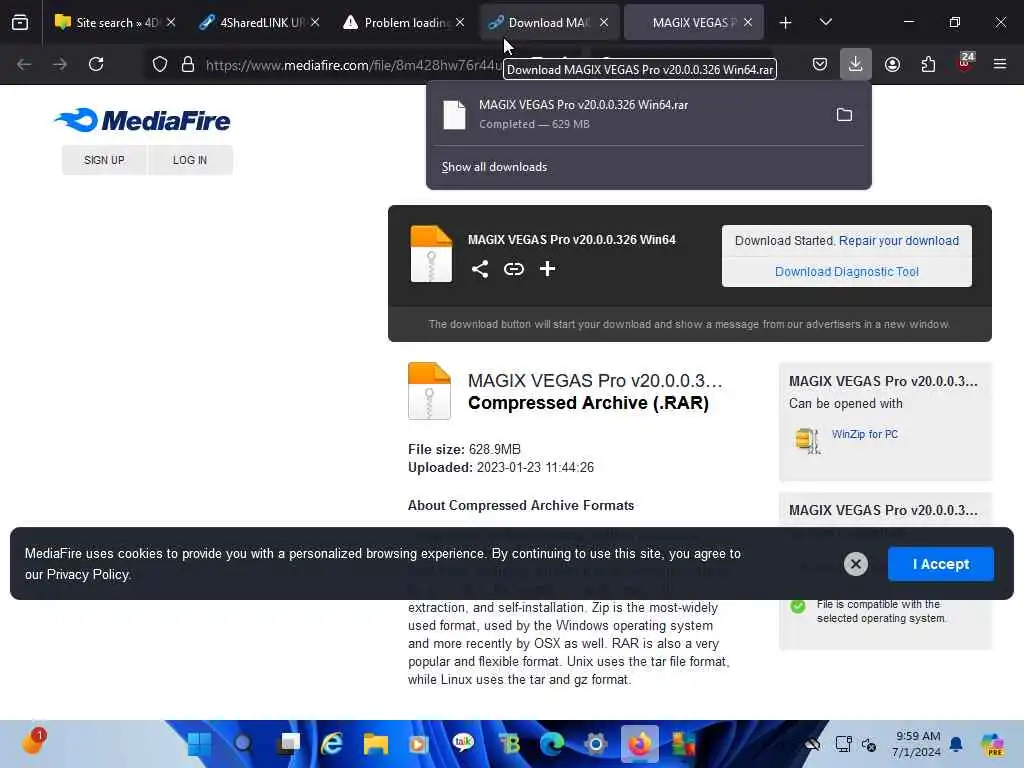Viewport: 1024px width, 768px height.
Task: Click the WinZip icon
Action: pos(807,440)
